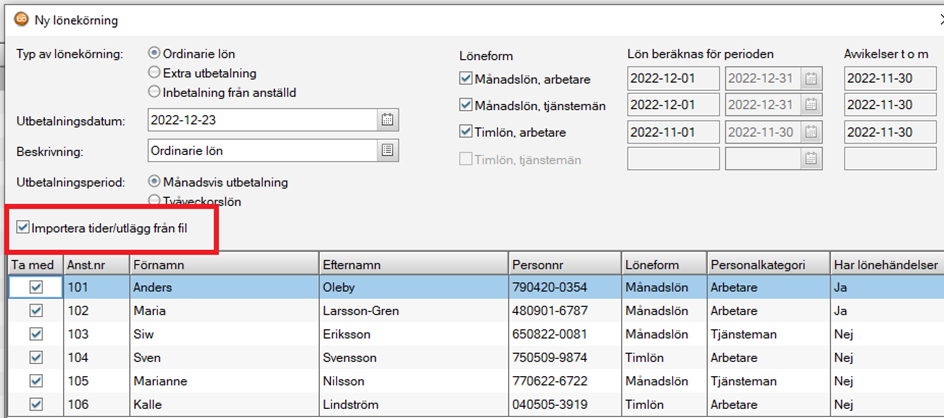Click Månadslön arbetare start date field
This screenshot has height=418, width=944.
pos(672,78)
